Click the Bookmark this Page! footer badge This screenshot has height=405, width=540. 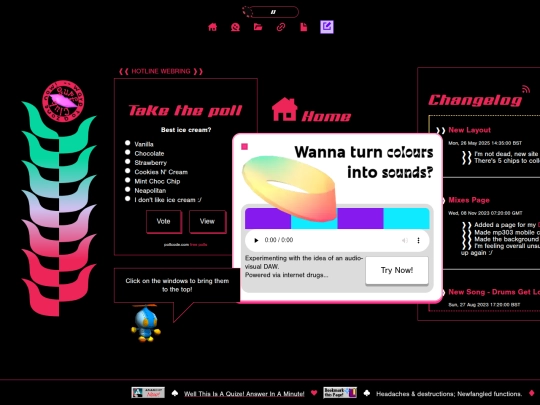pyautogui.click(x=340, y=393)
